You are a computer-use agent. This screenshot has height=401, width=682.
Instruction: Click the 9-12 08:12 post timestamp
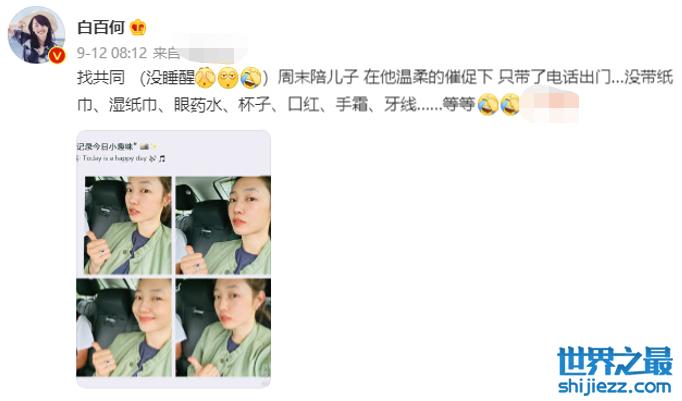(x=112, y=53)
